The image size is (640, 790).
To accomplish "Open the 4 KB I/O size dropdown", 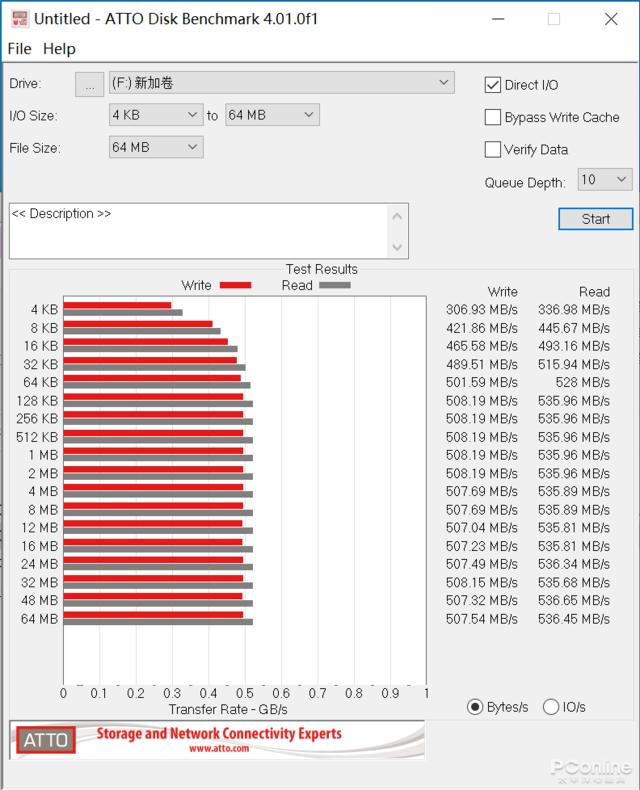I will point(156,115).
